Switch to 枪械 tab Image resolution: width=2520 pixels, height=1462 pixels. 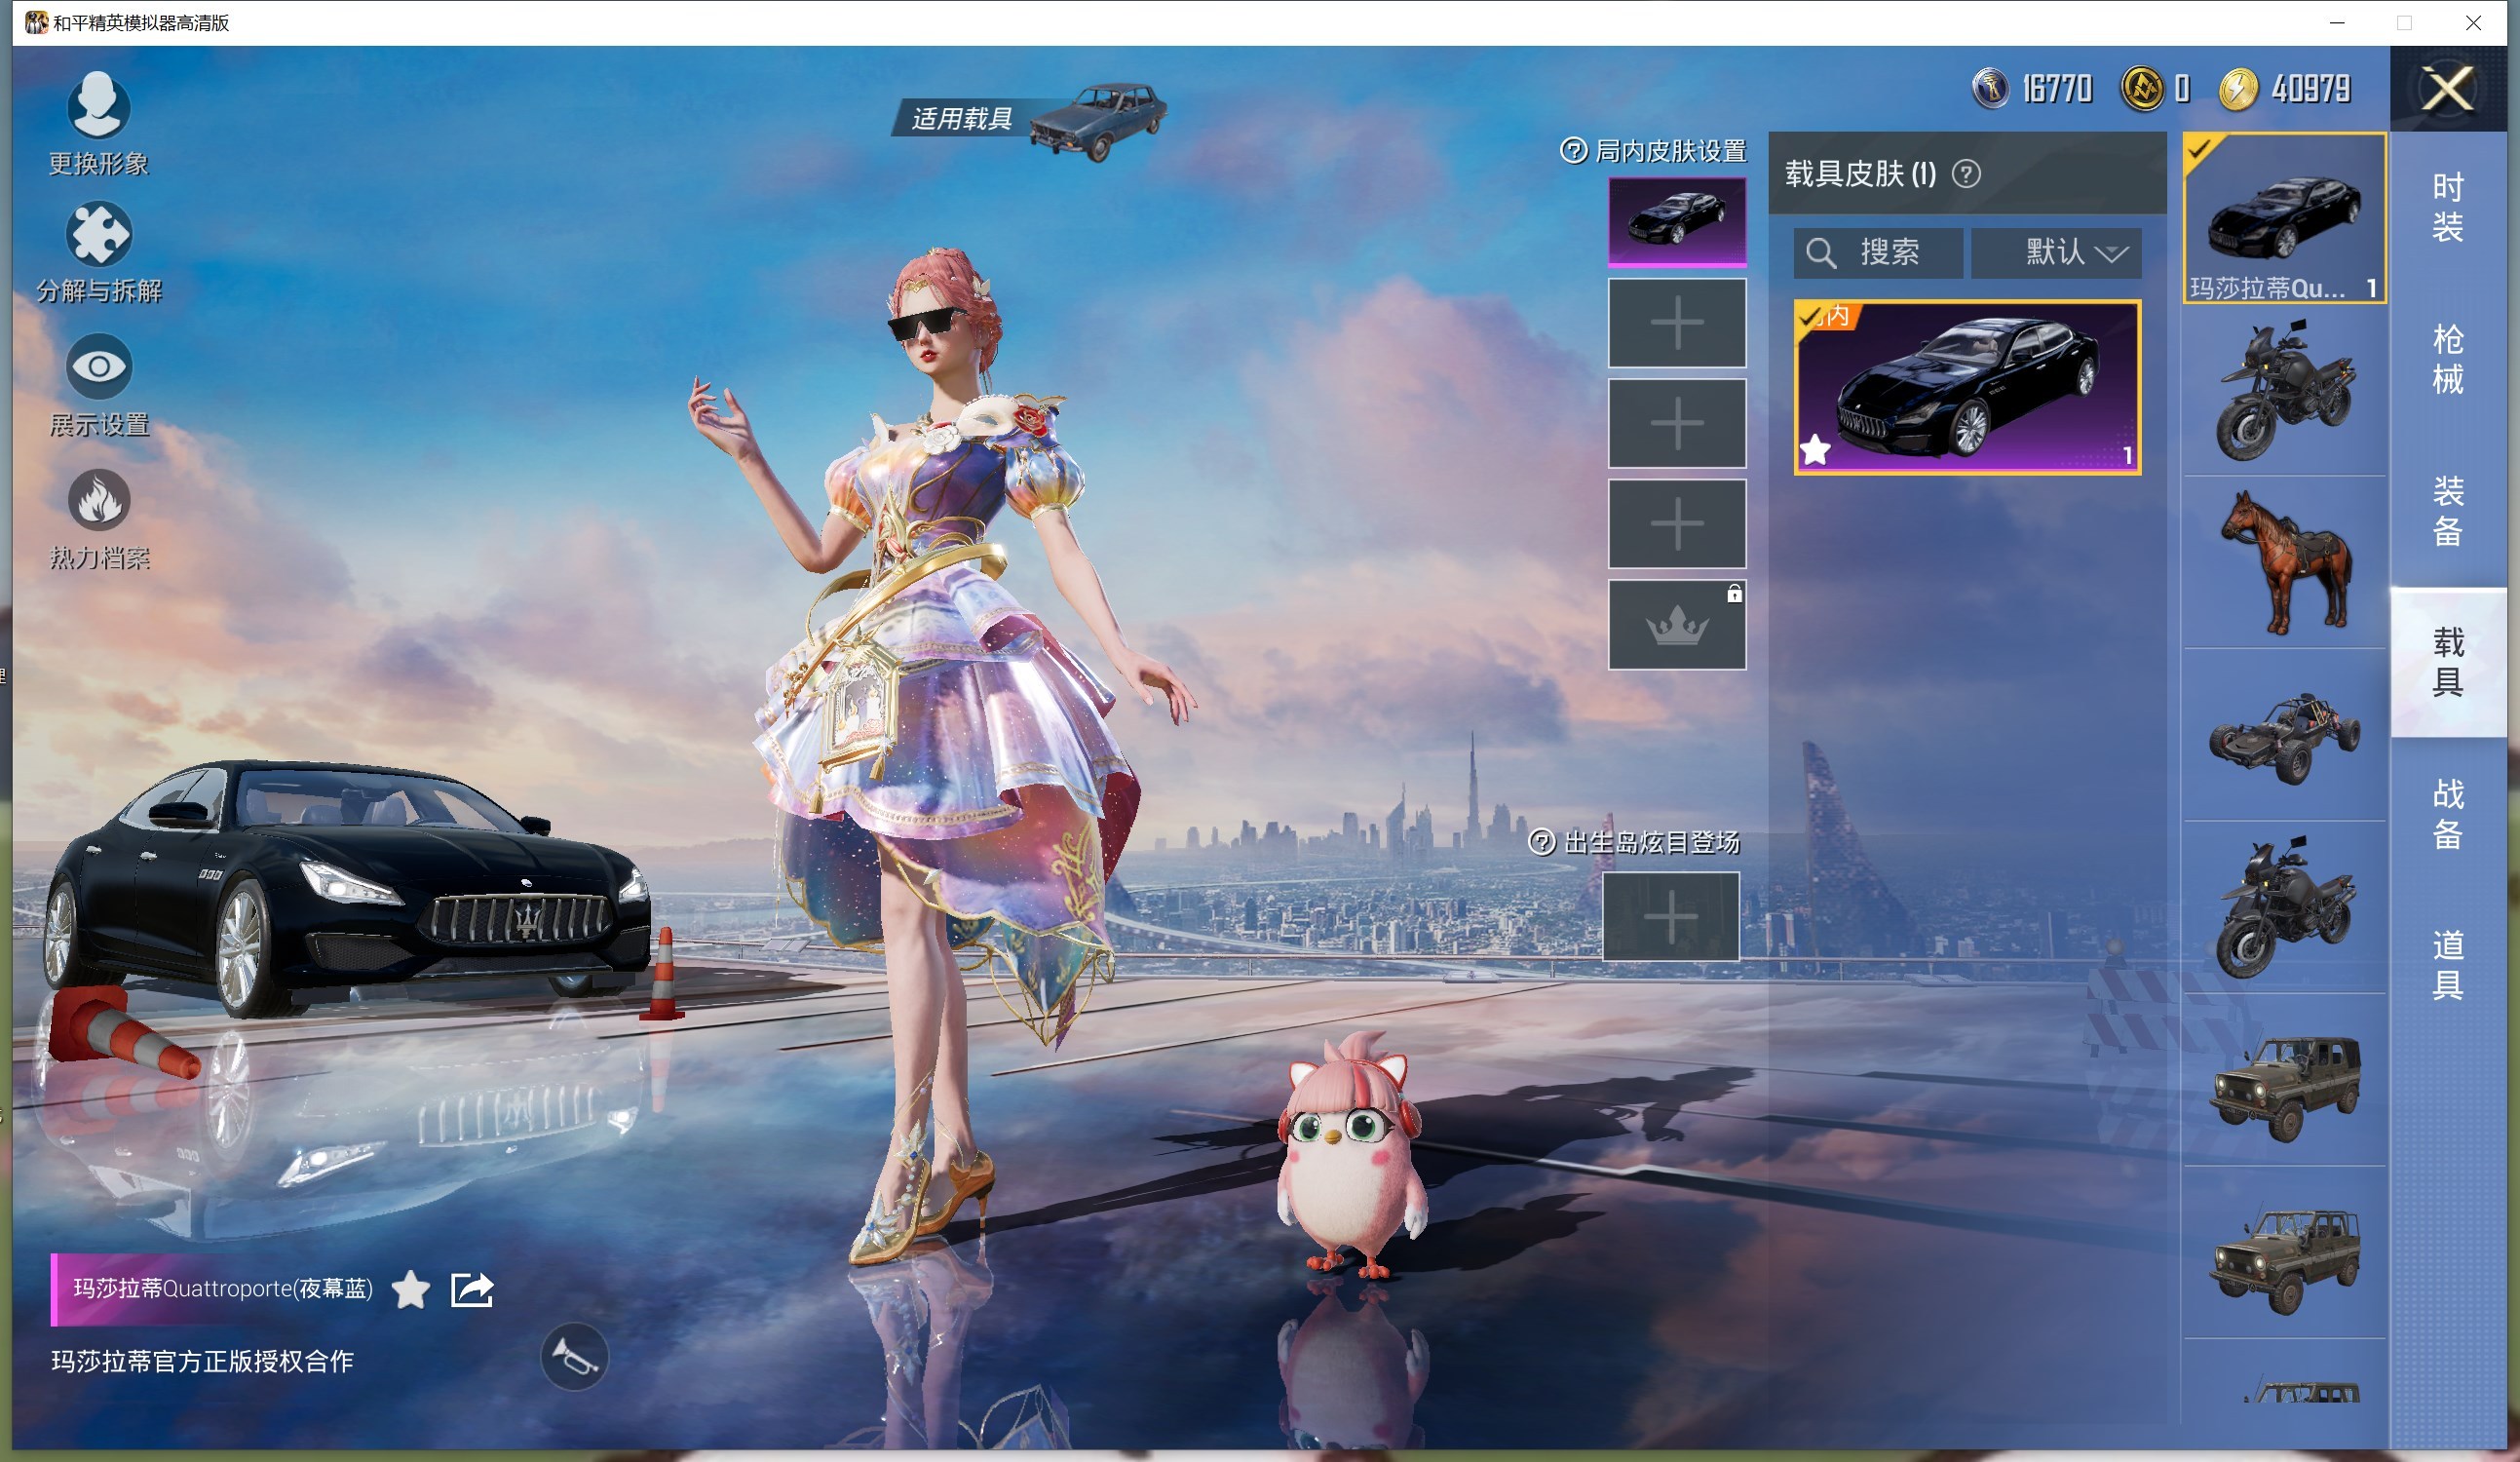point(2448,360)
